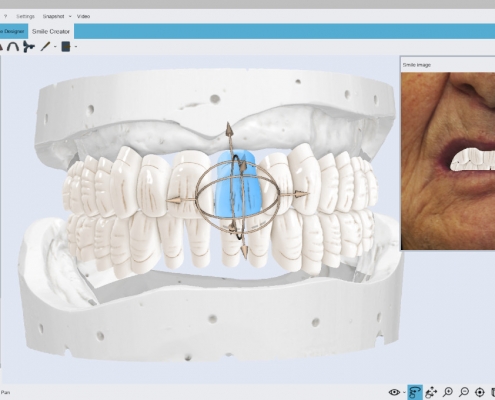495x400 pixels.
Task: Click the zoom in magnifier
Action: point(448,392)
